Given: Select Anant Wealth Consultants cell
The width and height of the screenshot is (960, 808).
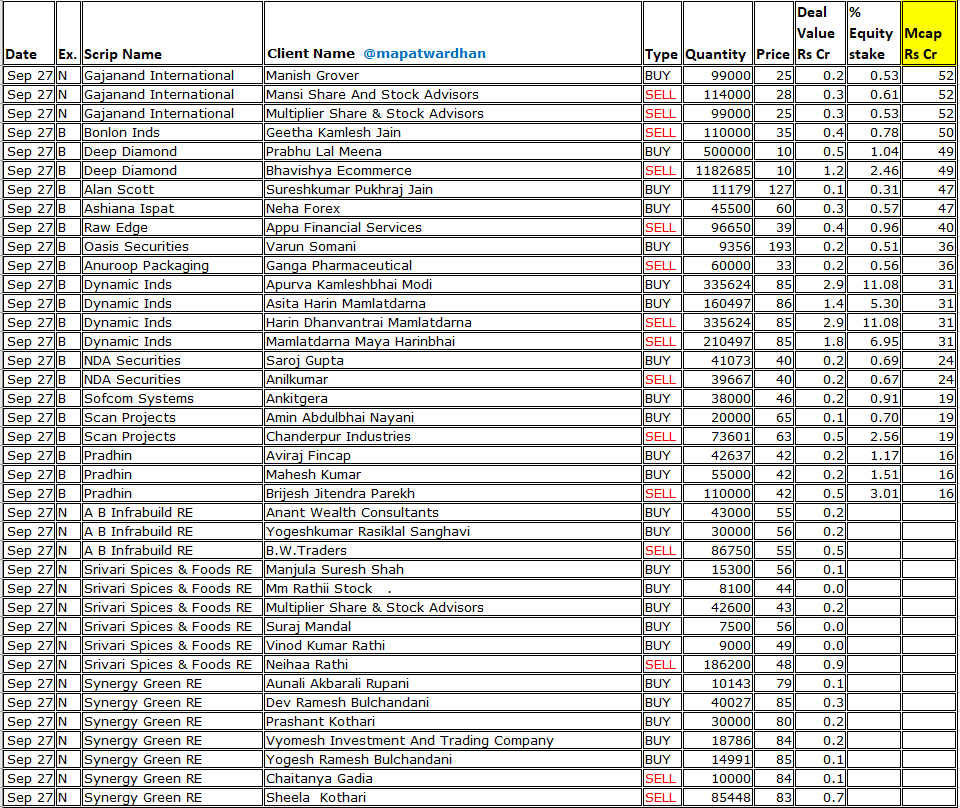Looking at the screenshot, I should coord(452,512).
